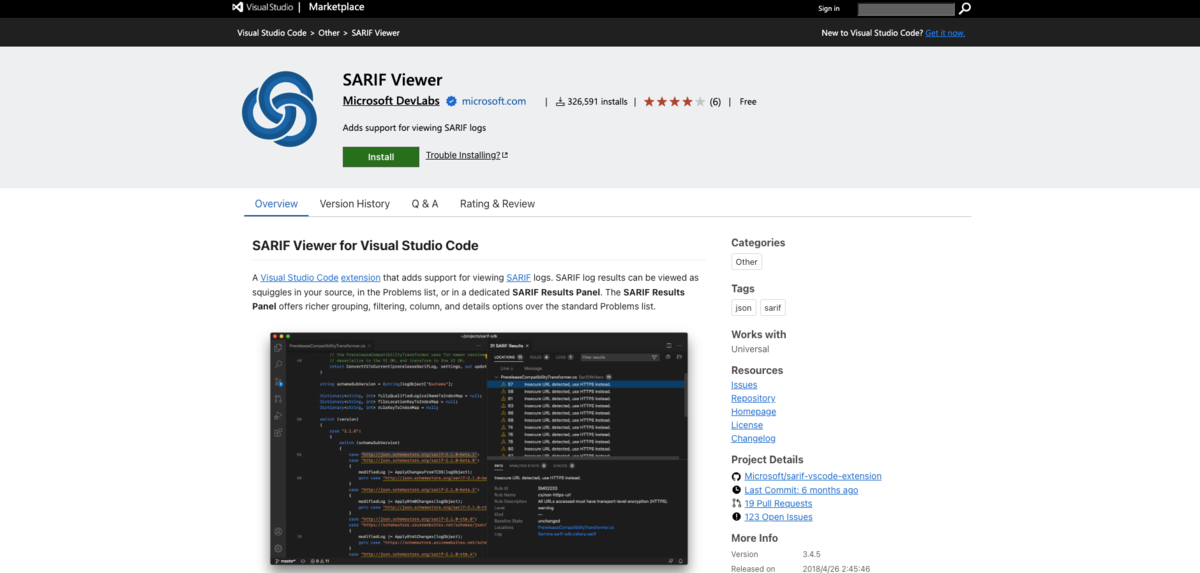The width and height of the screenshot is (1200, 573).
Task: Click the extension link in description
Action: click(x=361, y=277)
